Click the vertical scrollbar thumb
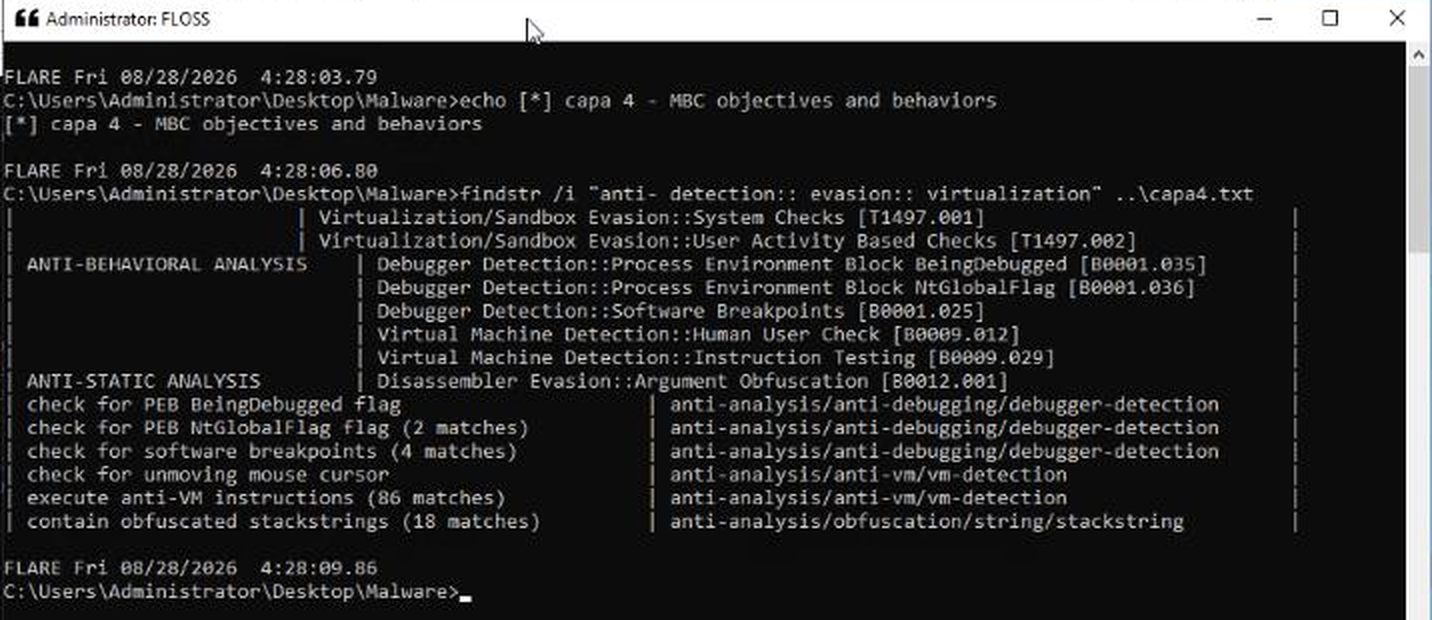The image size is (1432, 620). click(1417, 160)
